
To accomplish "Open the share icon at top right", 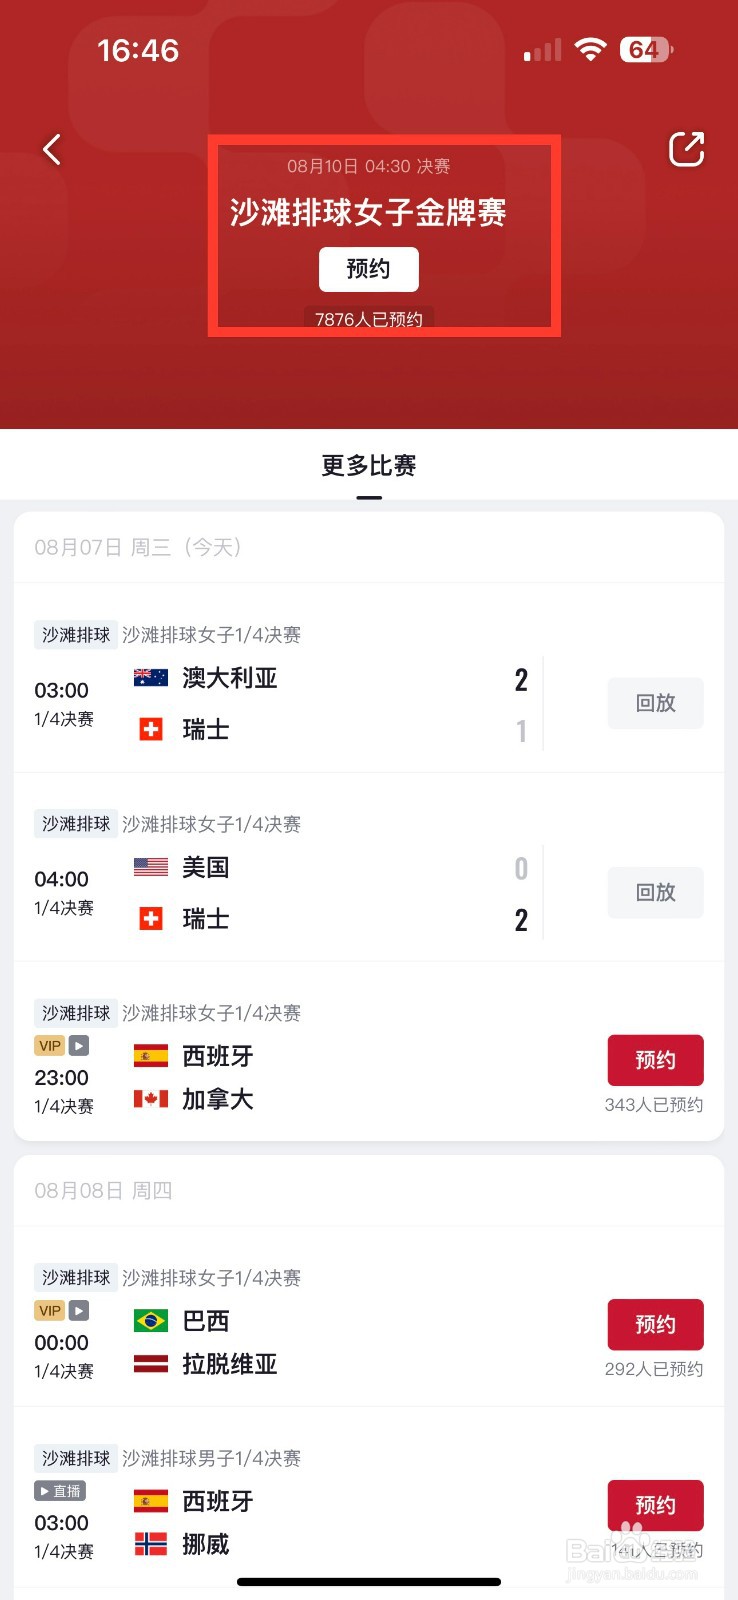I will pyautogui.click(x=686, y=149).
